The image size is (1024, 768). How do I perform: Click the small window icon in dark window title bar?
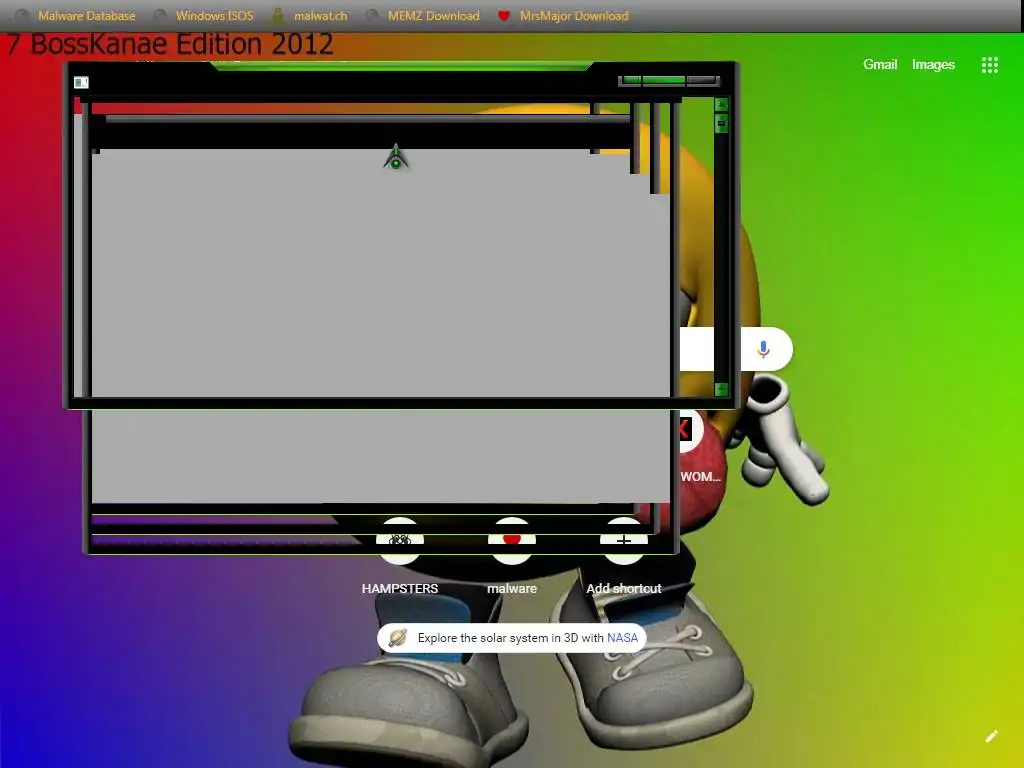pyautogui.click(x=81, y=82)
